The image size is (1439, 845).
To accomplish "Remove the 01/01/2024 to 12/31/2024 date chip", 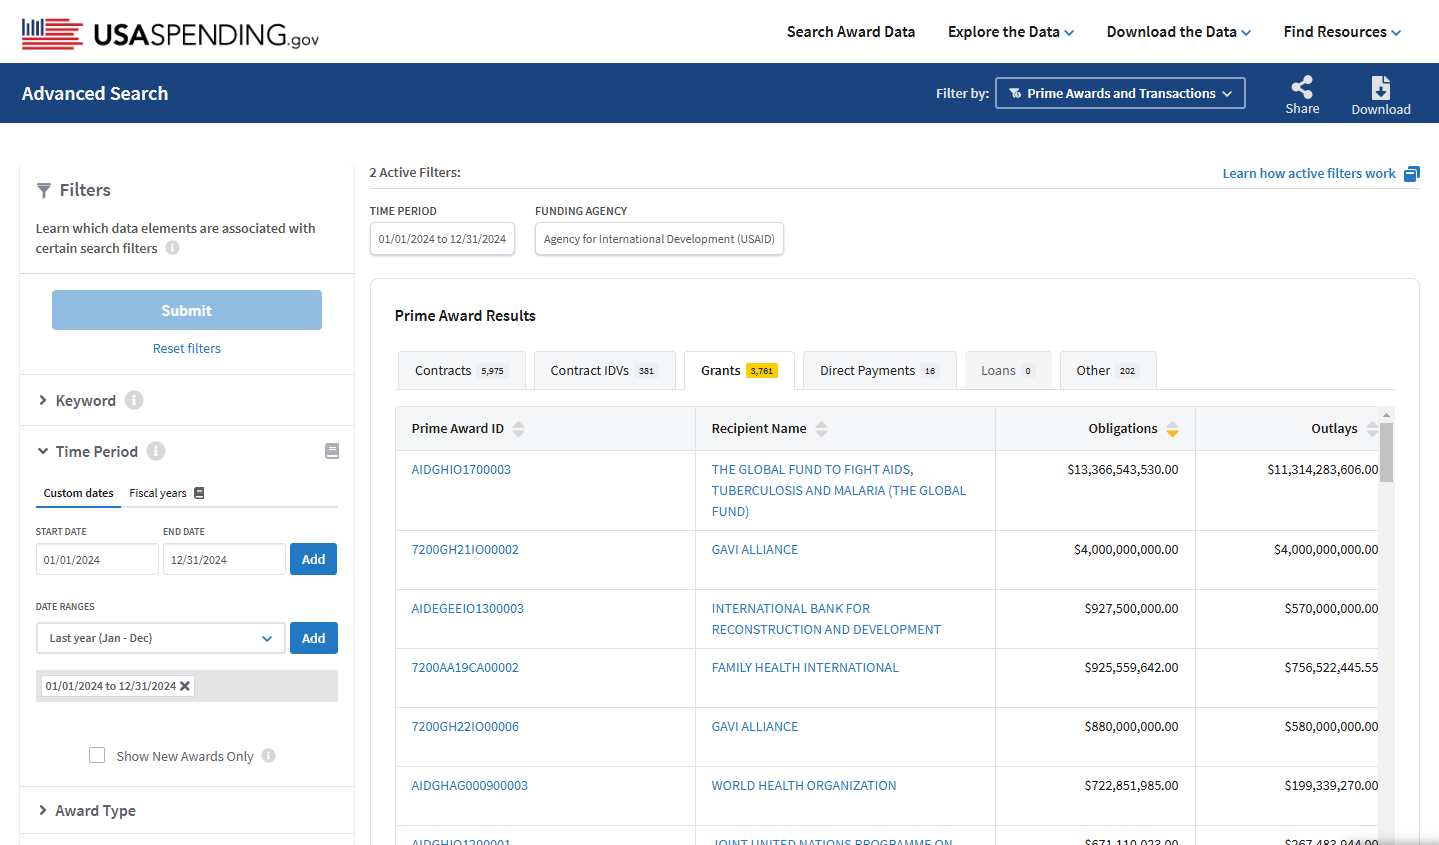I will 185,686.
